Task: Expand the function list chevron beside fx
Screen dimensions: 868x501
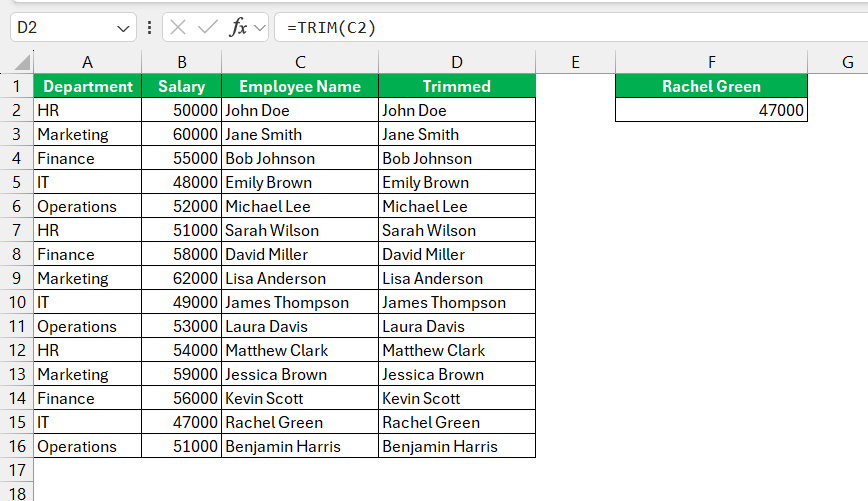Action: (x=260, y=28)
